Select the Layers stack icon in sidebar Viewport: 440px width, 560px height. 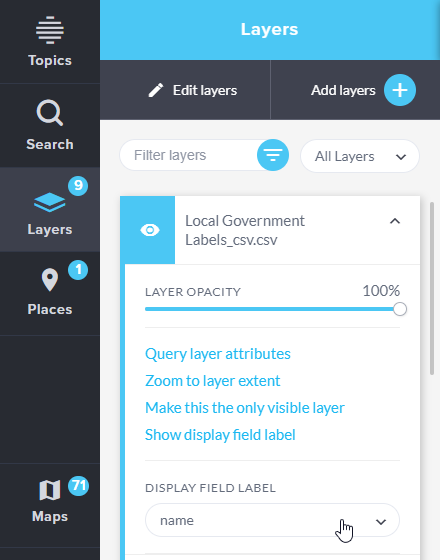(x=50, y=202)
